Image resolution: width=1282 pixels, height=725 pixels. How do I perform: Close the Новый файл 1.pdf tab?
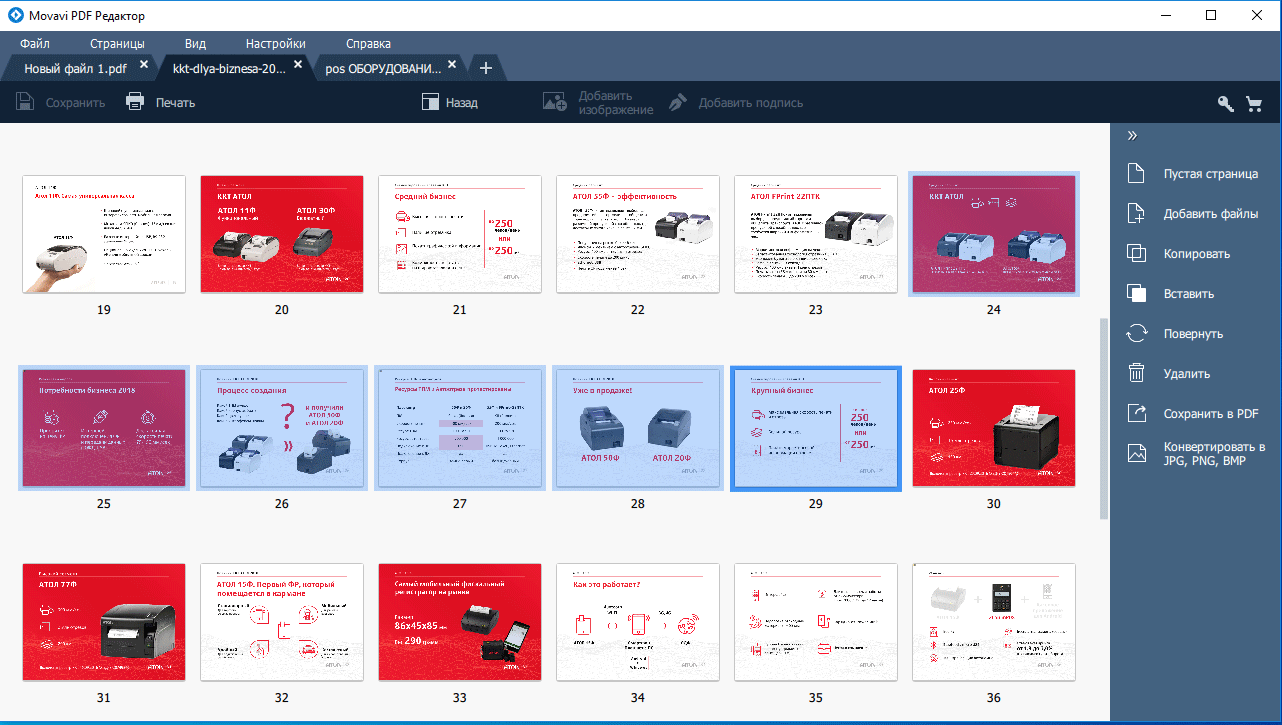click(144, 65)
